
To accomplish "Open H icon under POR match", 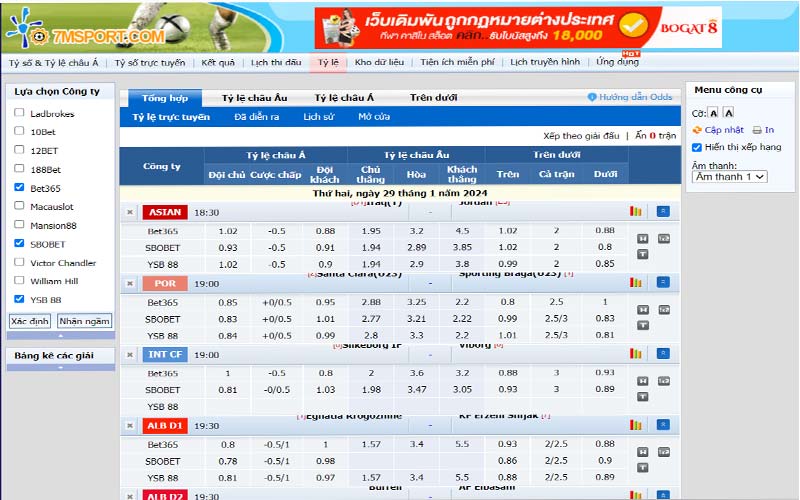I will (642, 310).
